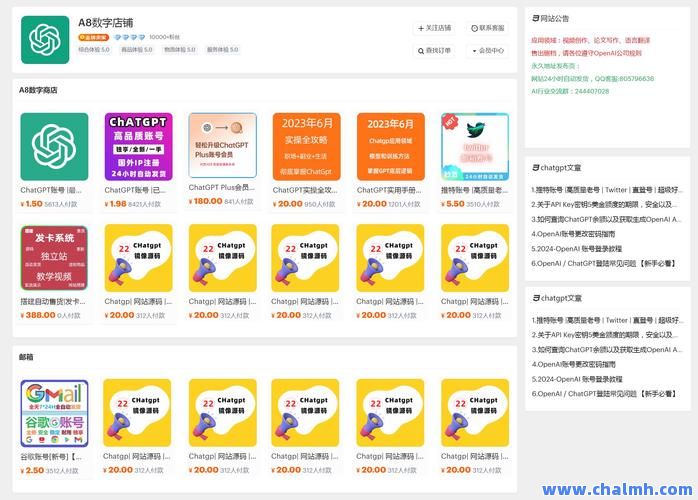Open the 2023年6月 实操全攻略 product image

coord(306,146)
